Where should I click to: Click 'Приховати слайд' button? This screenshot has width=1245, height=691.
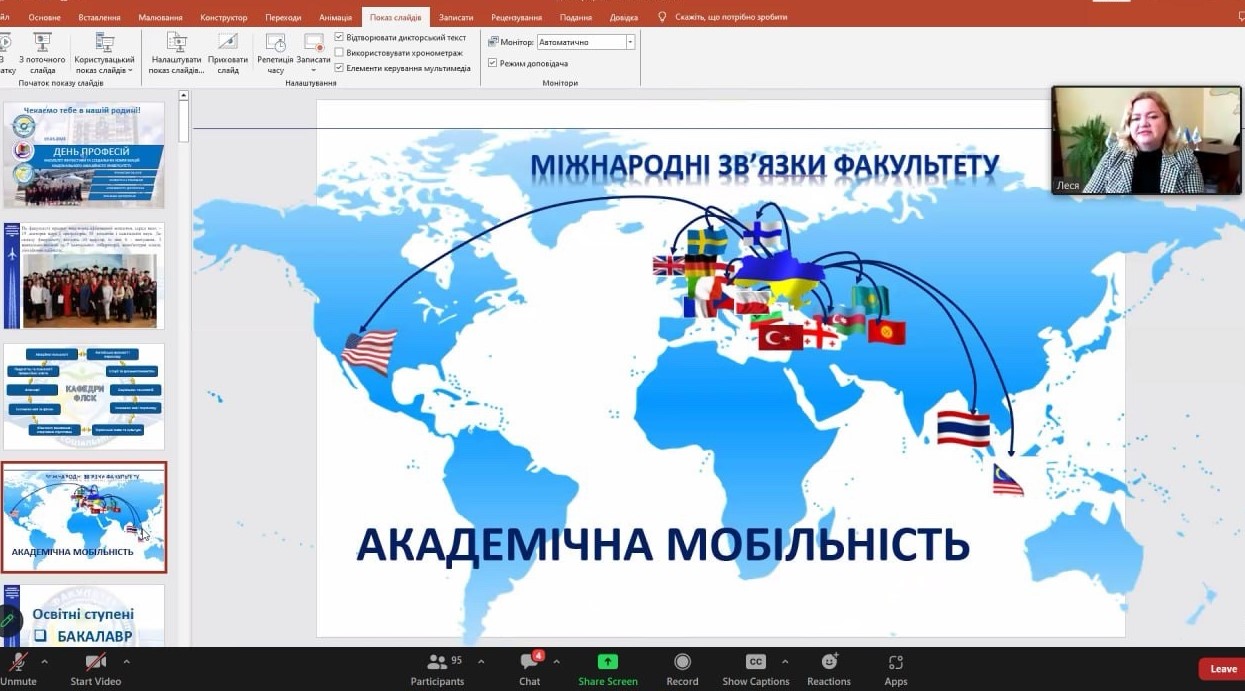point(228,53)
